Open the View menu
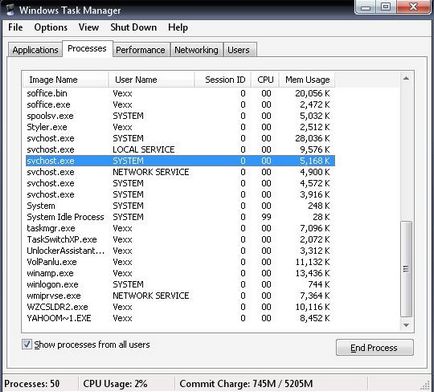The width and height of the screenshot is (434, 392). tap(89, 27)
